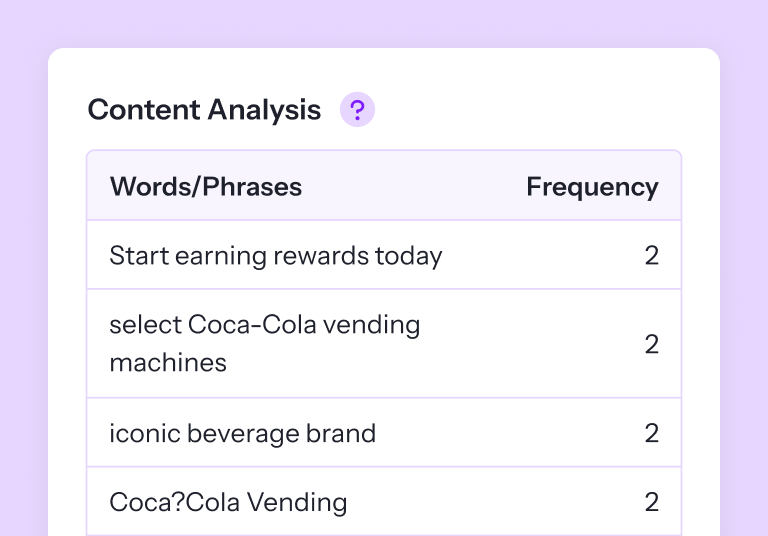Screen dimensions: 768x536
Task: Select the "iconic beverage brand" phrase
Action: point(242,434)
